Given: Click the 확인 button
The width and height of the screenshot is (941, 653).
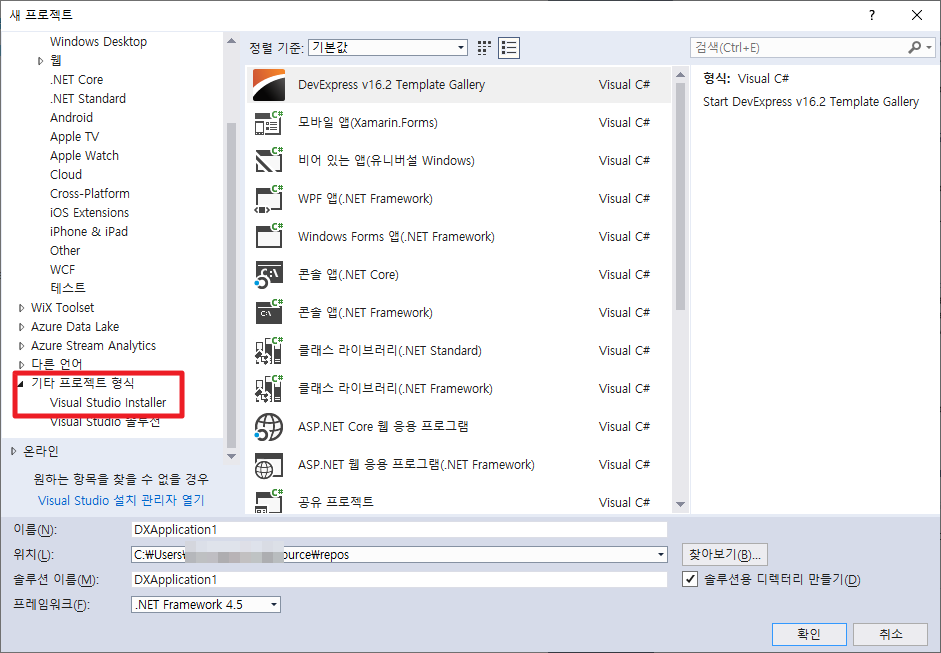Looking at the screenshot, I should [x=809, y=634].
